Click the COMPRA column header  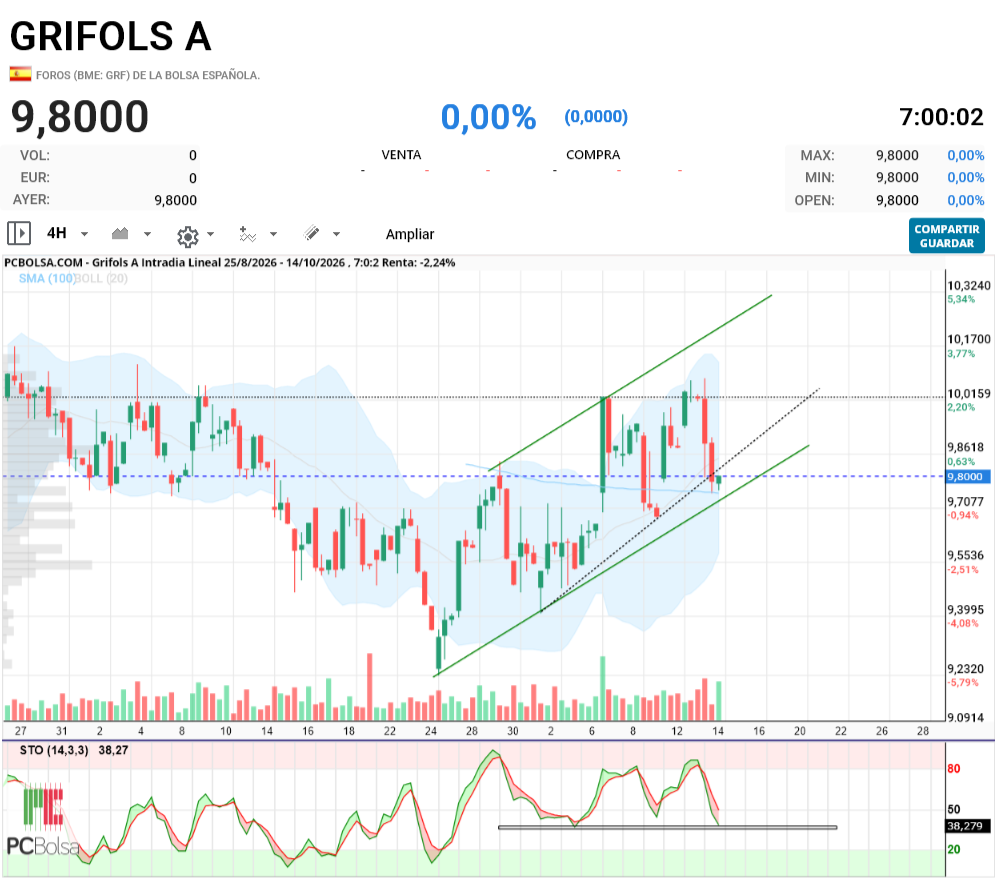click(593, 154)
